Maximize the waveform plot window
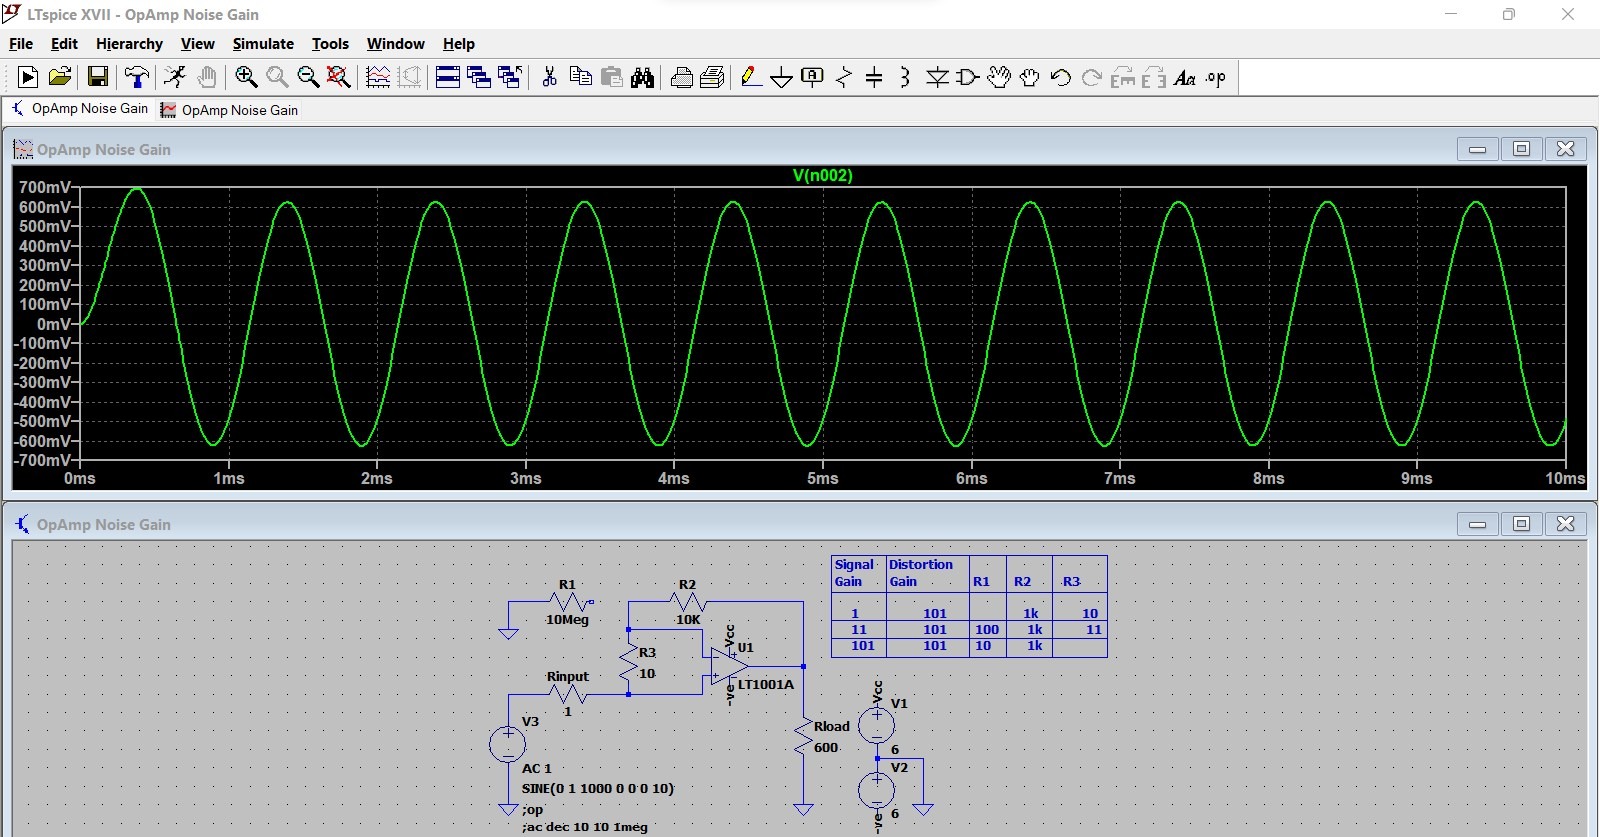The width and height of the screenshot is (1600, 837). pos(1521,149)
